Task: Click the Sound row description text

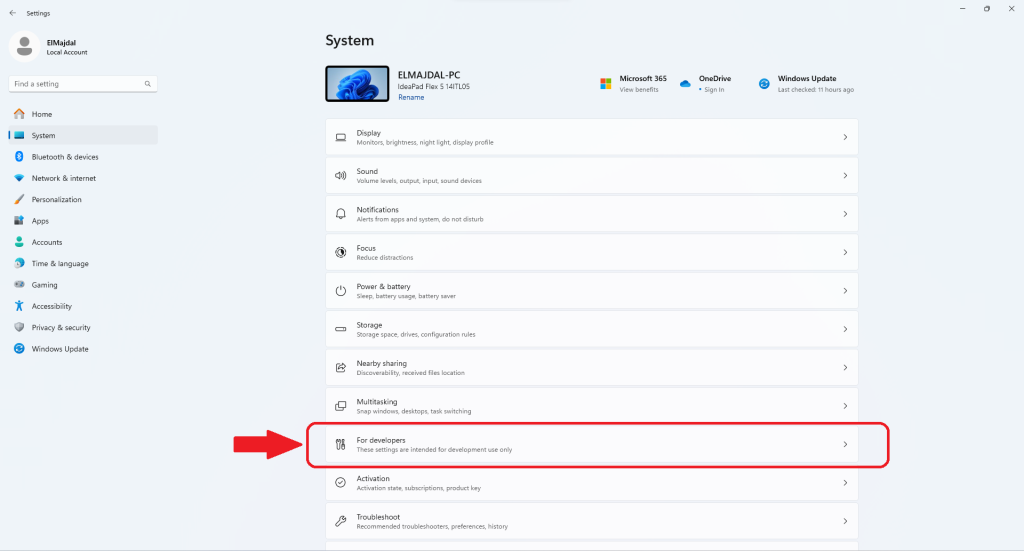Action: (x=419, y=181)
